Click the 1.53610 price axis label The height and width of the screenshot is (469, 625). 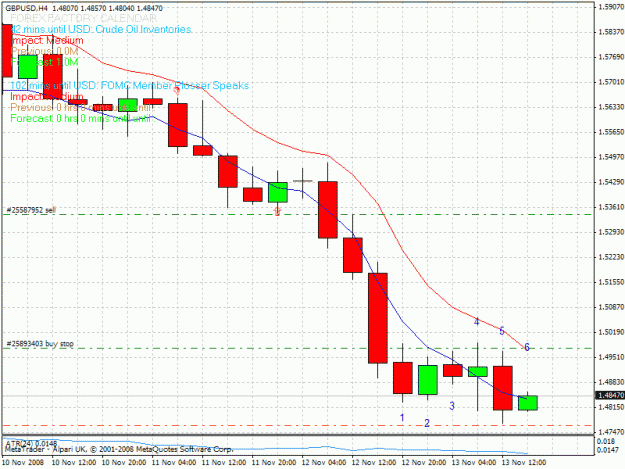[611, 207]
